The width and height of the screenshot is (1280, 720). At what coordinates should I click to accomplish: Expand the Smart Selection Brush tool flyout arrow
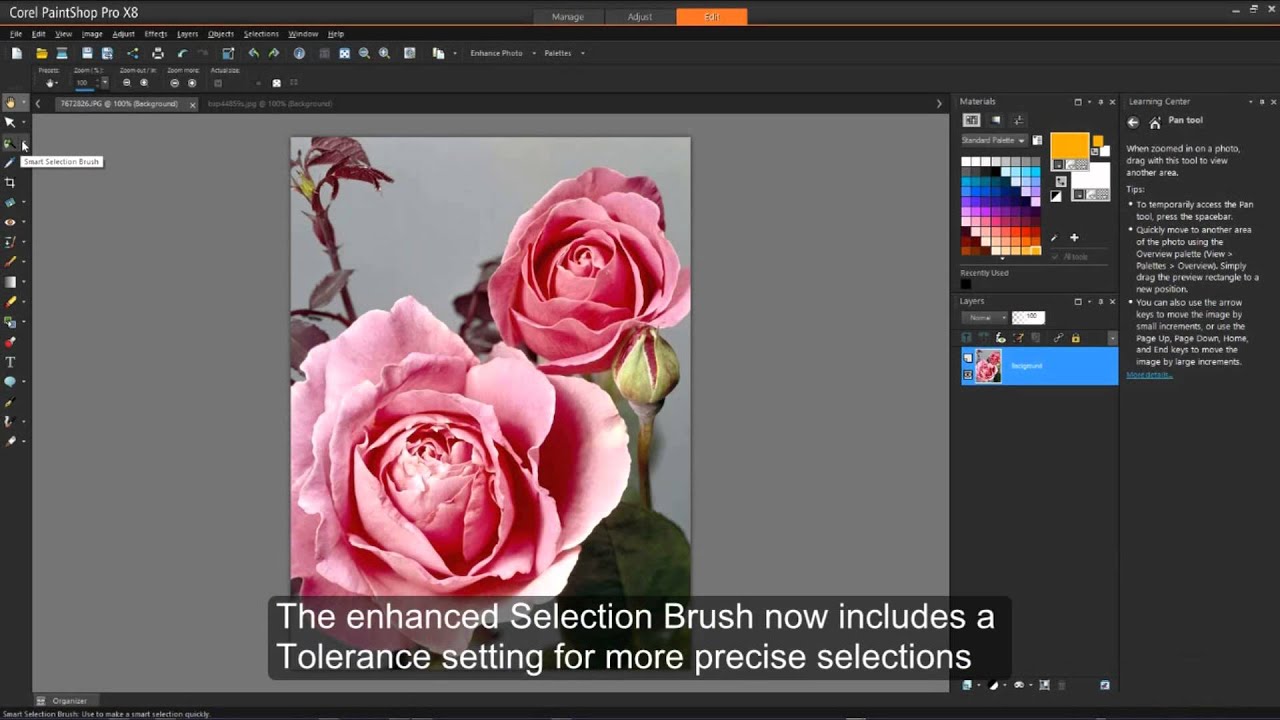pyautogui.click(x=24, y=144)
